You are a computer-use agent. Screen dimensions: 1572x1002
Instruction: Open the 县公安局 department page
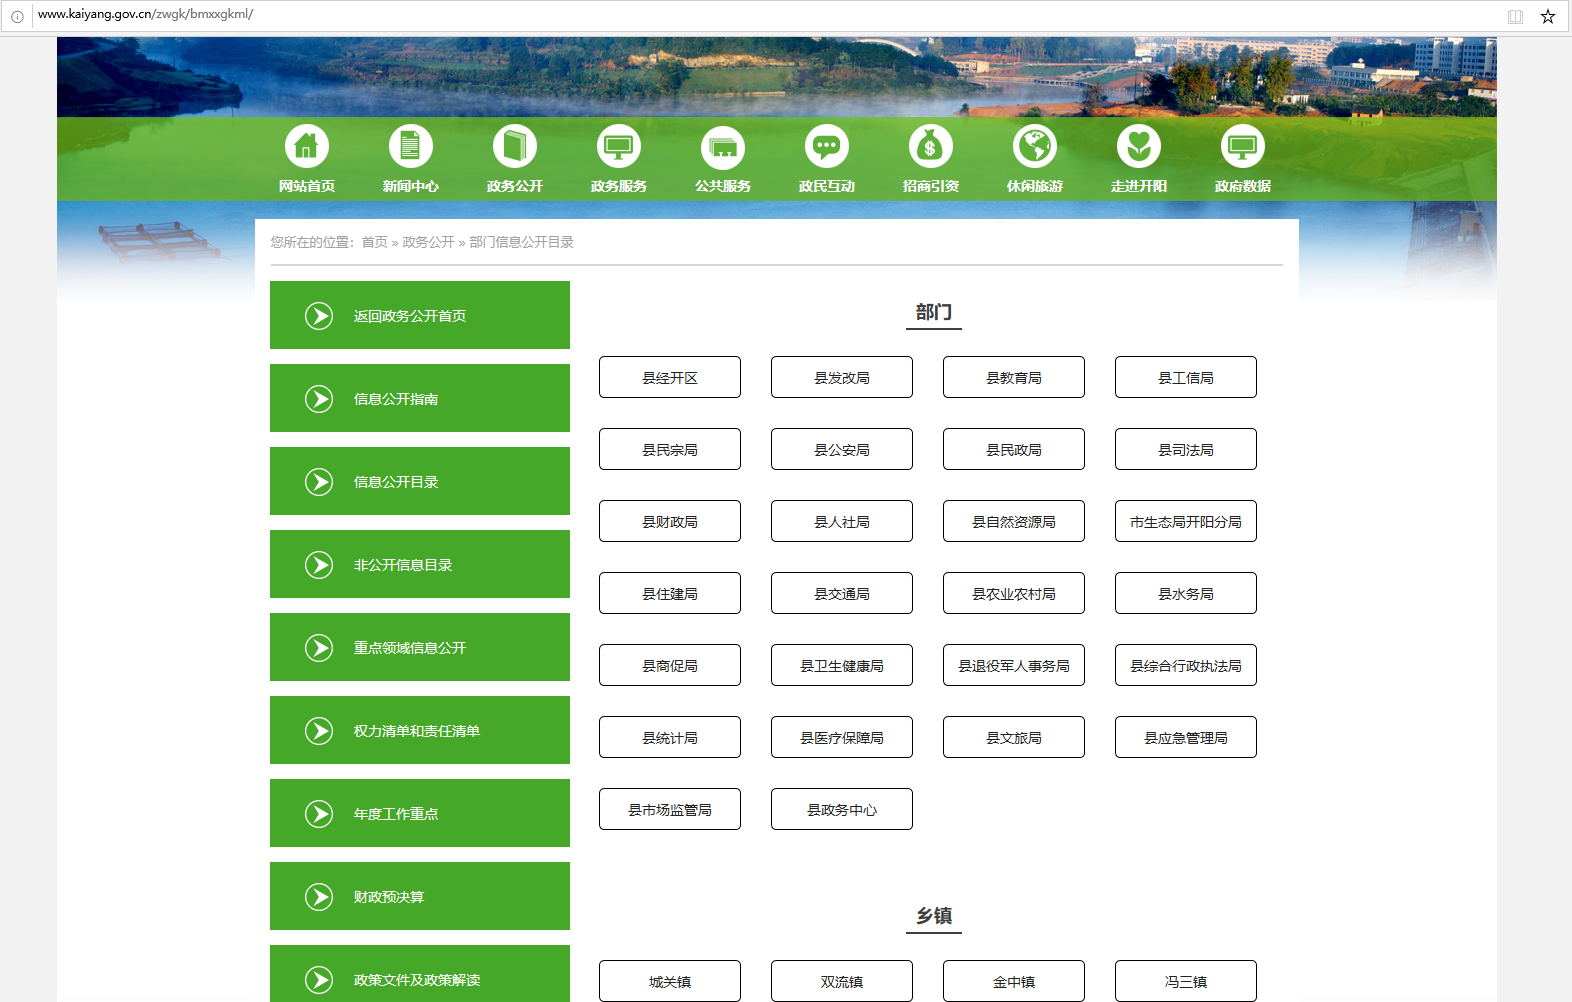point(841,450)
